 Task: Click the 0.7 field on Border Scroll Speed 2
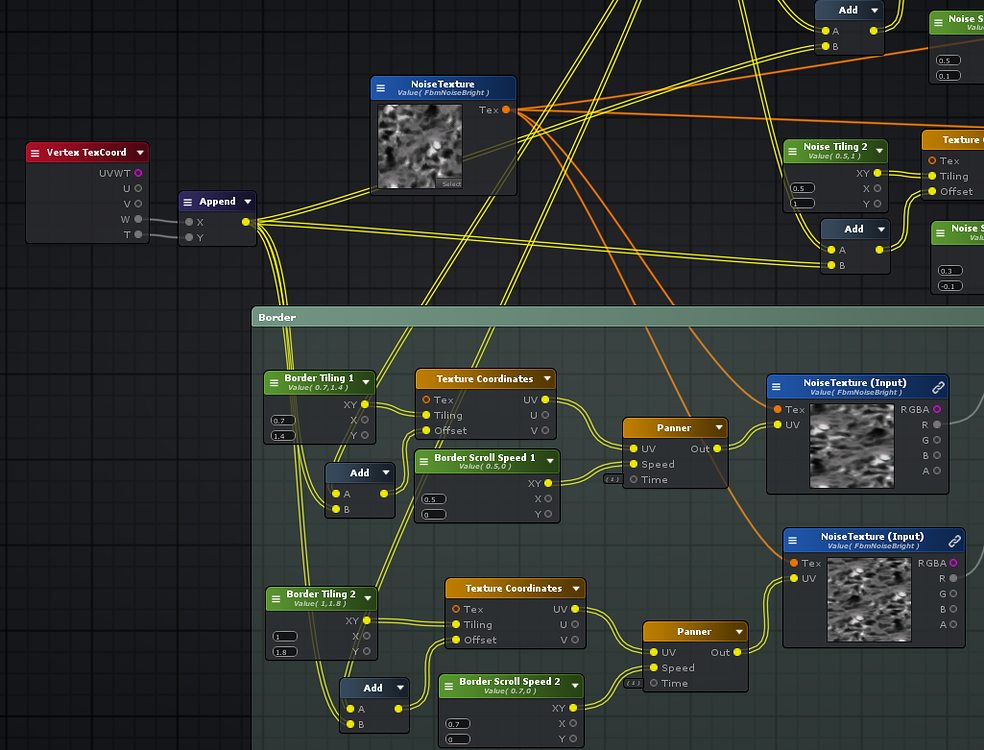[458, 724]
